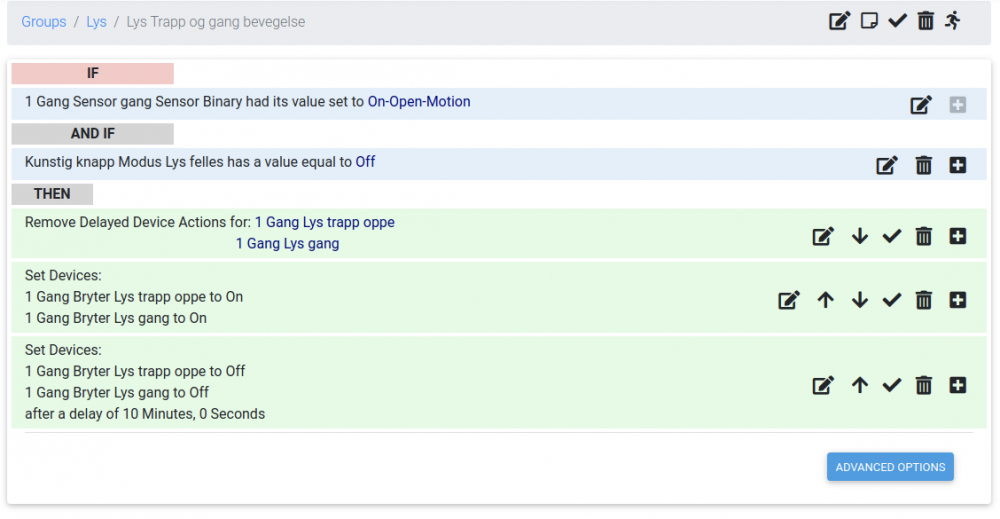This screenshot has height=519, width=1000.
Task: Move Remove Delayed Device Actions down
Action: click(859, 237)
